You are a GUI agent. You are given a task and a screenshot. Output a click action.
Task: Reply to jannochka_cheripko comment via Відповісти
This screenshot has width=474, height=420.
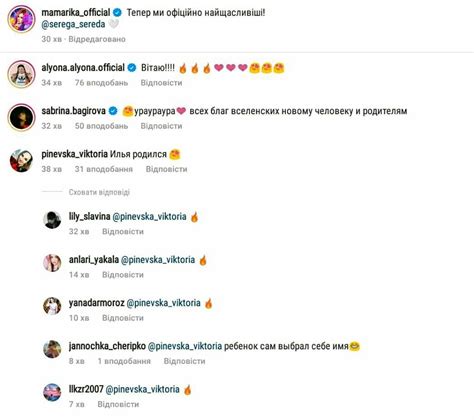(x=184, y=361)
